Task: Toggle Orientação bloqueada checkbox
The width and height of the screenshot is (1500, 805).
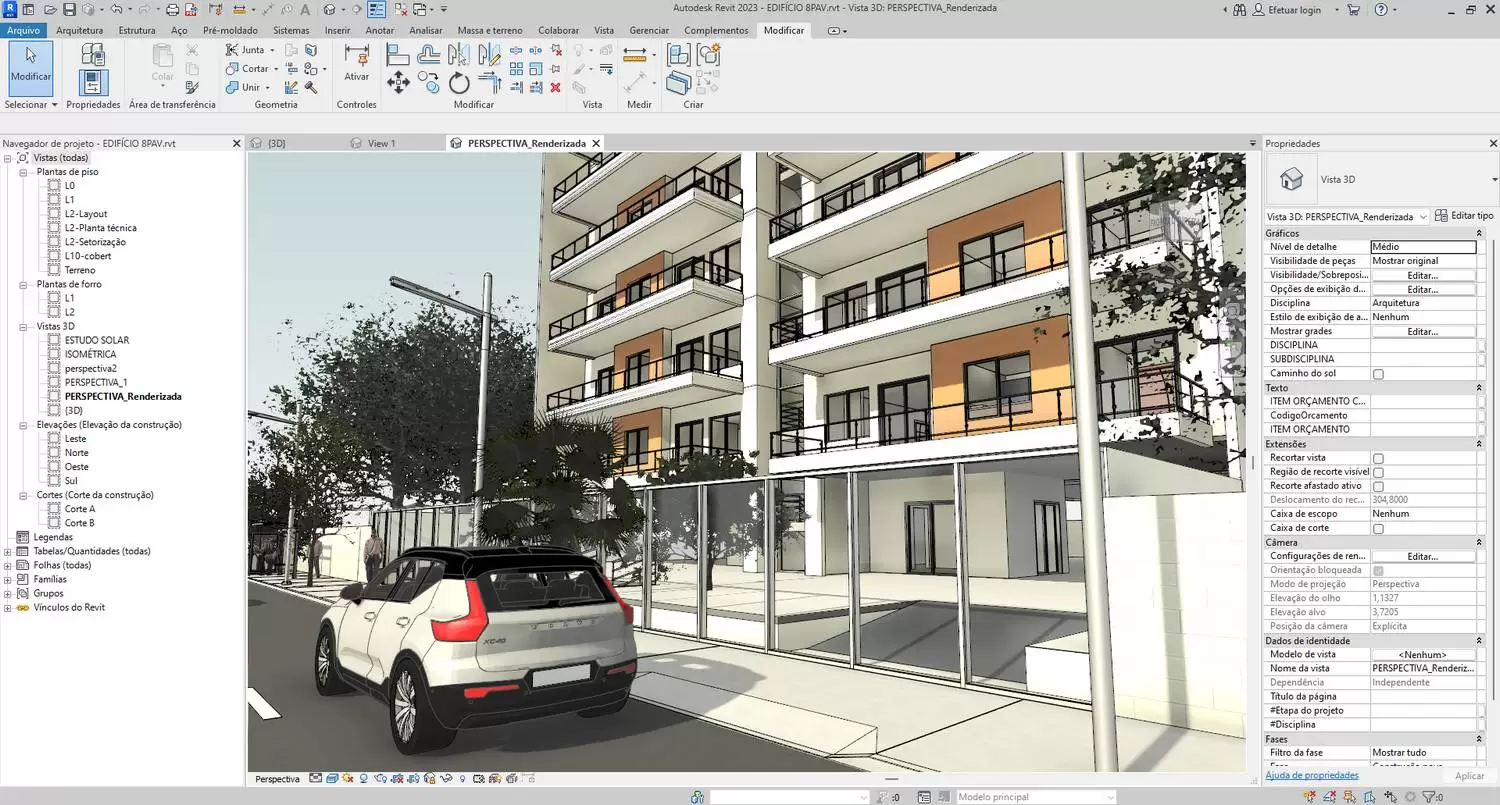Action: pyautogui.click(x=1378, y=570)
